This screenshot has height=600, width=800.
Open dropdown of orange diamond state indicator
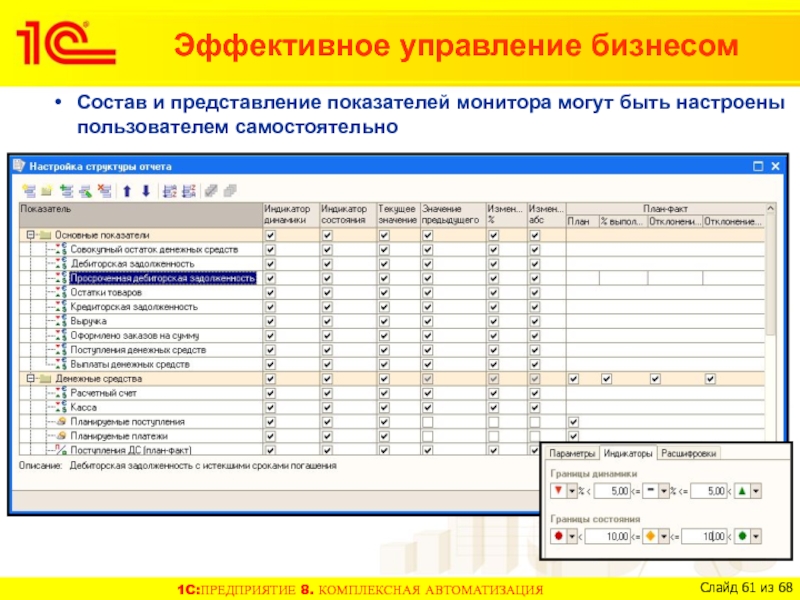(x=664, y=537)
